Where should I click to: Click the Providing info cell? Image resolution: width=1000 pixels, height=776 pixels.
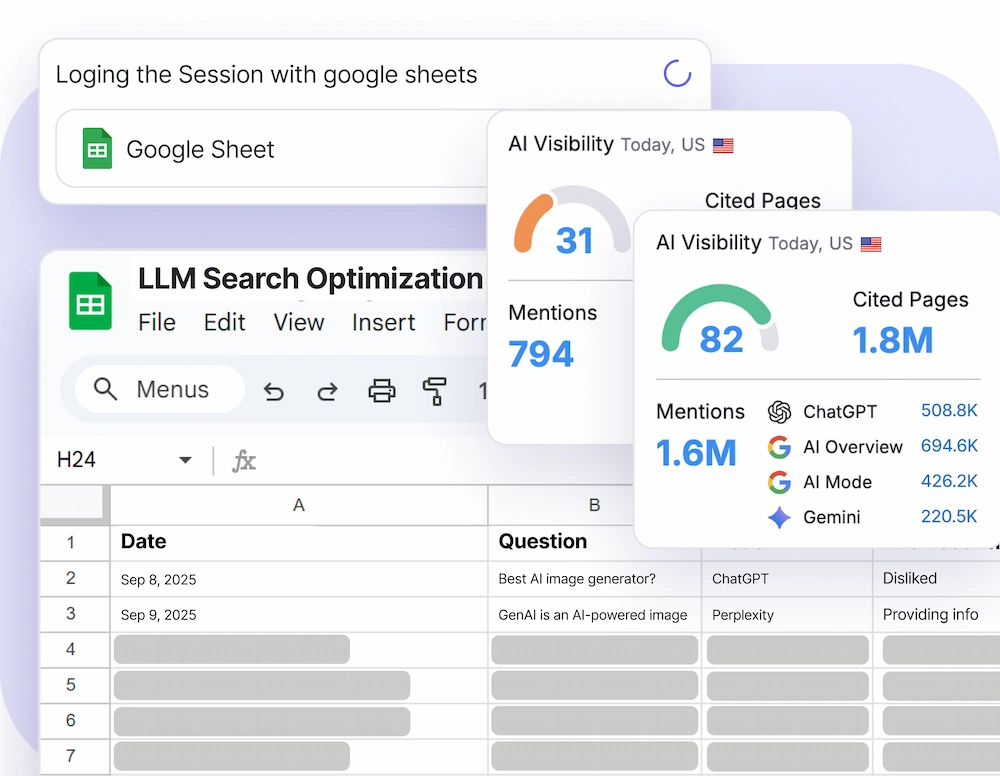point(936,614)
